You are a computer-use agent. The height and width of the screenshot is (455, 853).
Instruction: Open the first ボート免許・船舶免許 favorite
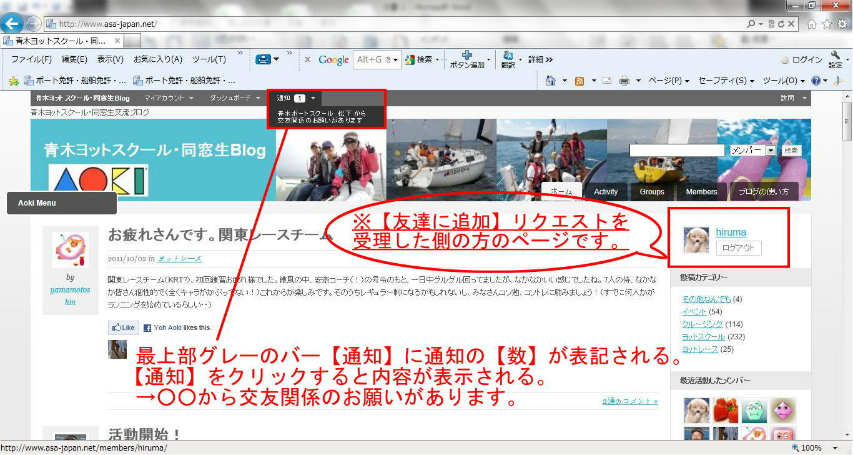click(75, 81)
